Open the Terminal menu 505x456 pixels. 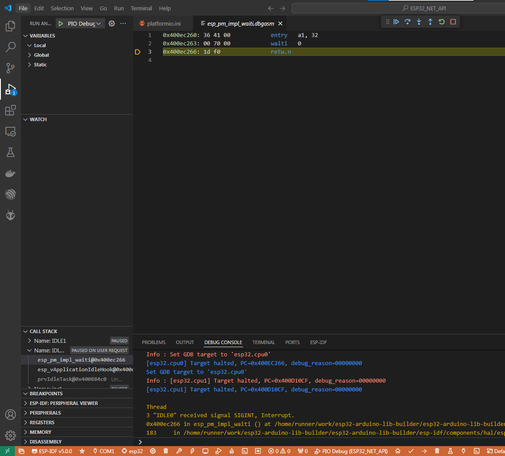(x=141, y=8)
